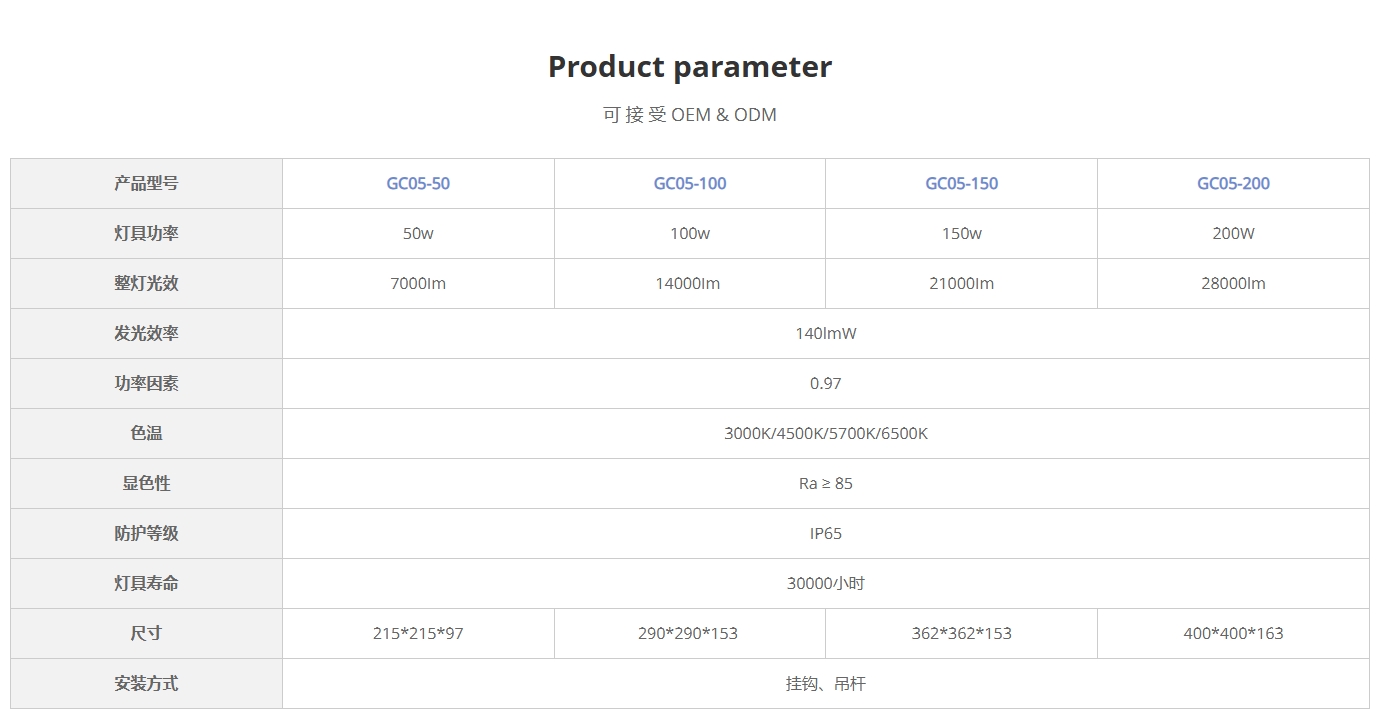The image size is (1381, 718).
Task: Click the 产品型号 row header
Action: pyautogui.click(x=146, y=183)
